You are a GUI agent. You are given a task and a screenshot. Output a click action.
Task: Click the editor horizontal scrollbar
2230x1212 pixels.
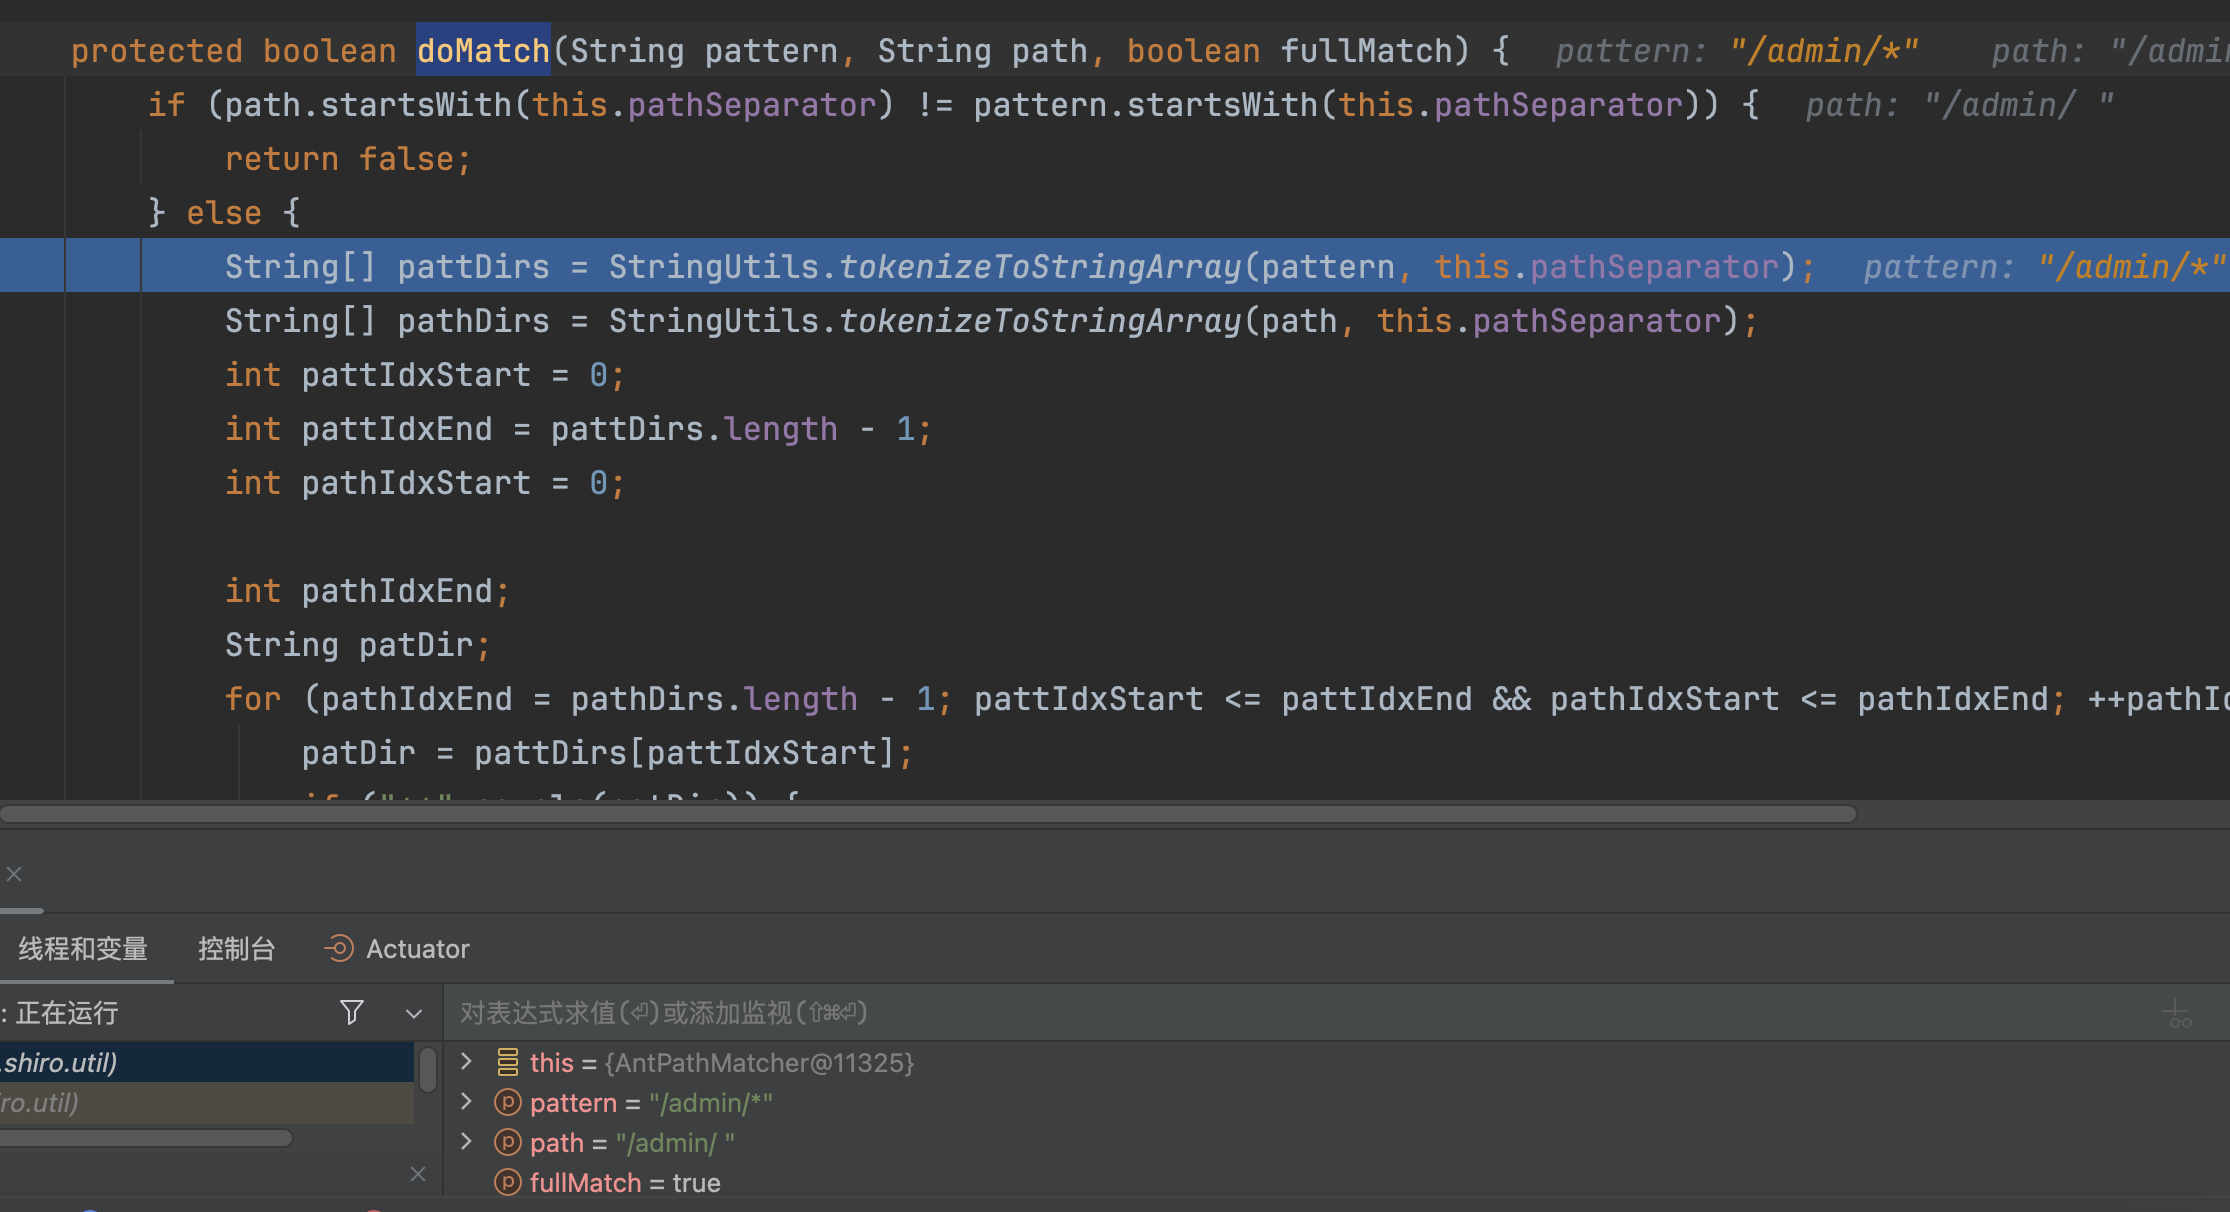[928, 814]
